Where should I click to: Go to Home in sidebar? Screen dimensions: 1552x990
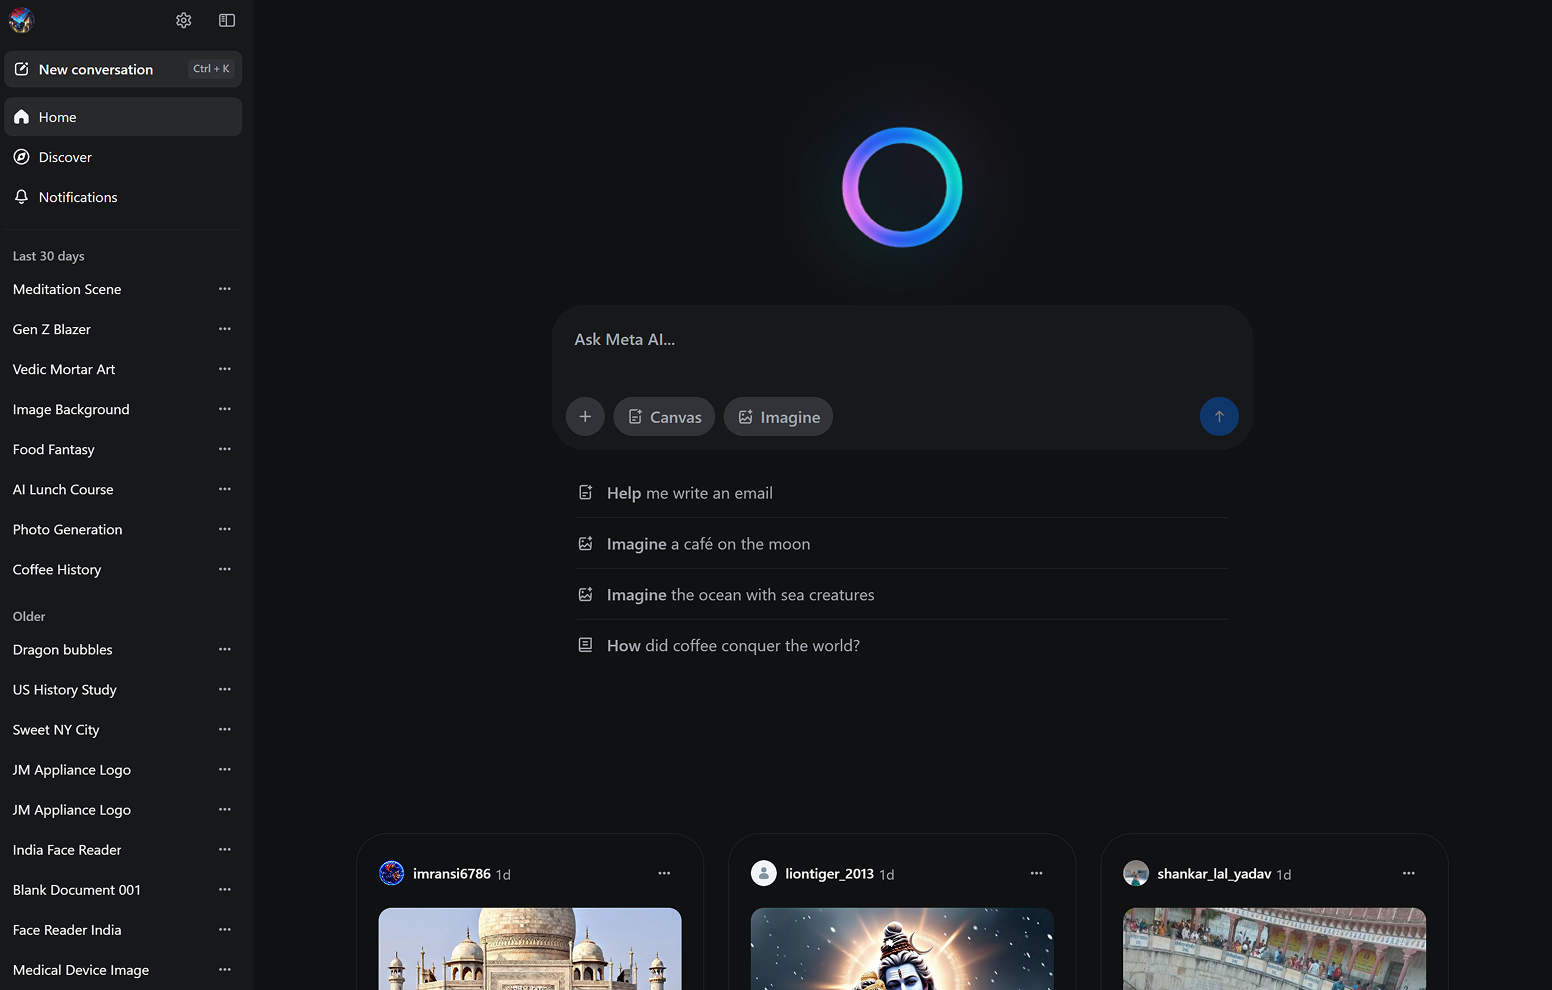click(x=123, y=117)
